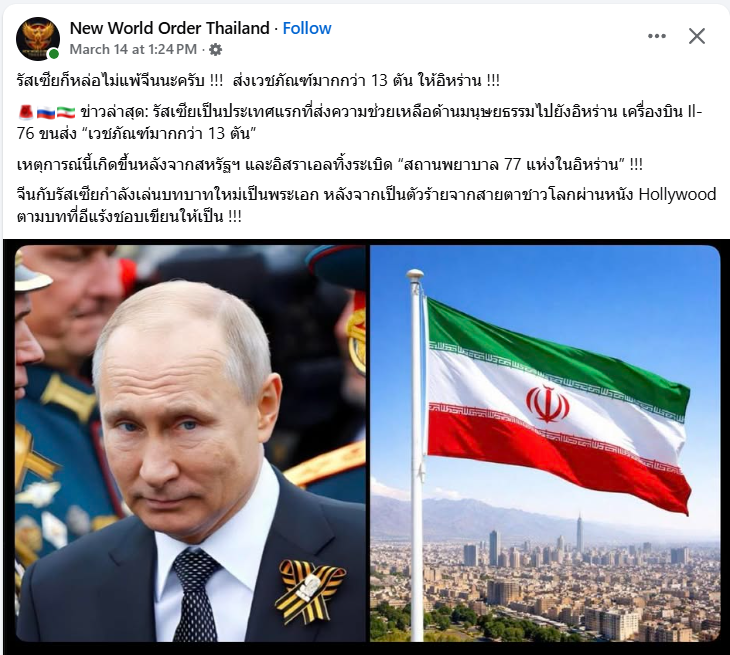Screen dimensions: 730x655
Task: Click the word Hollywood in the post text
Action: click(x=677, y=194)
